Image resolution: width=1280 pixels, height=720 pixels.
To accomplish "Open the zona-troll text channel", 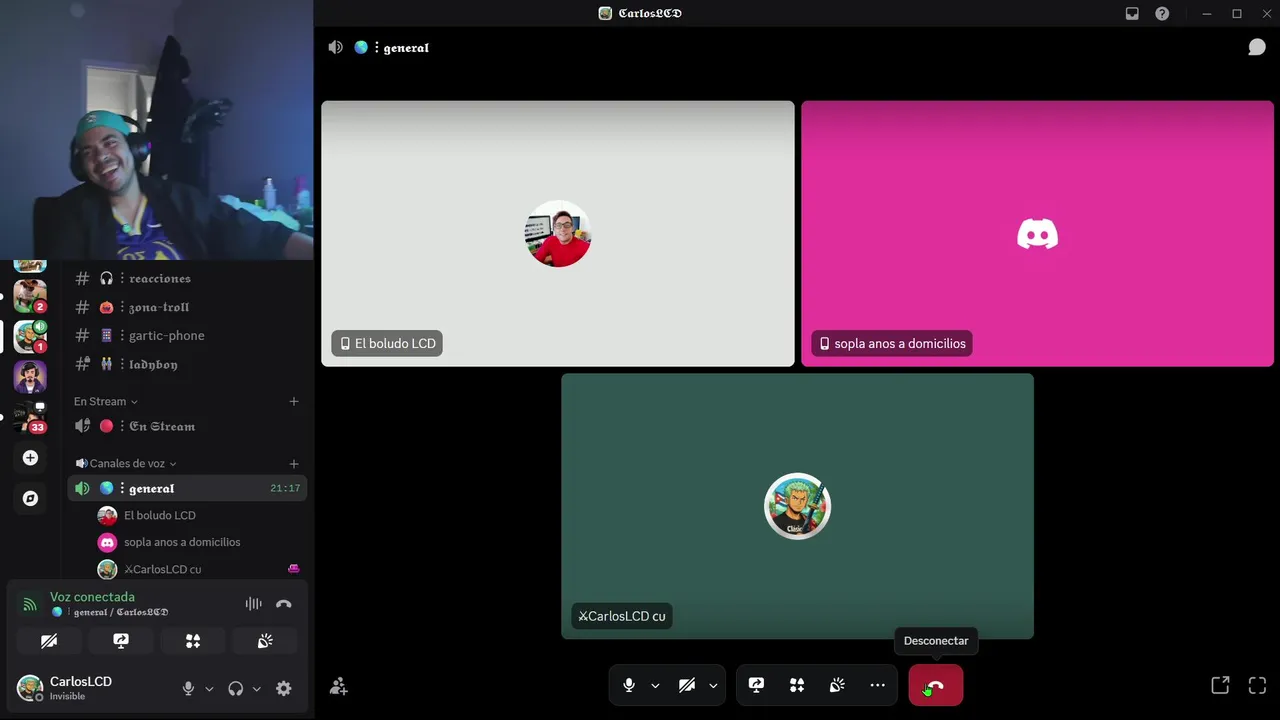I will [x=186, y=307].
